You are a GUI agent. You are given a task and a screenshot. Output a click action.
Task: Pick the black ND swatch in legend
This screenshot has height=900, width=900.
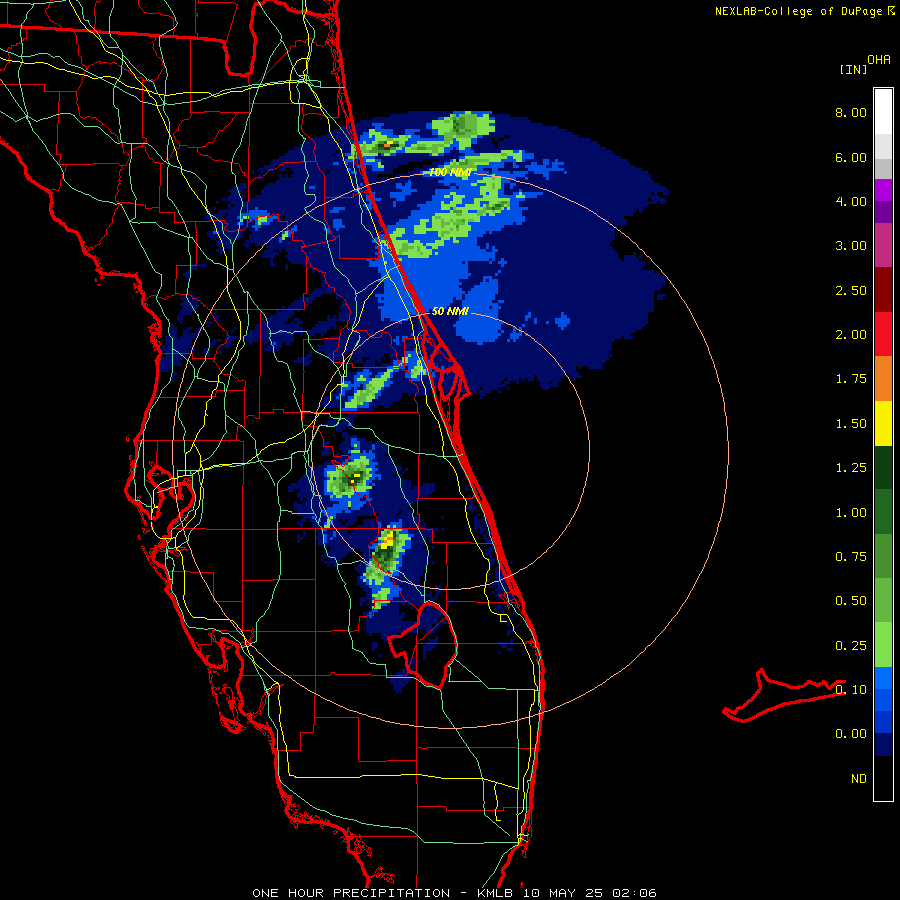coord(883,778)
